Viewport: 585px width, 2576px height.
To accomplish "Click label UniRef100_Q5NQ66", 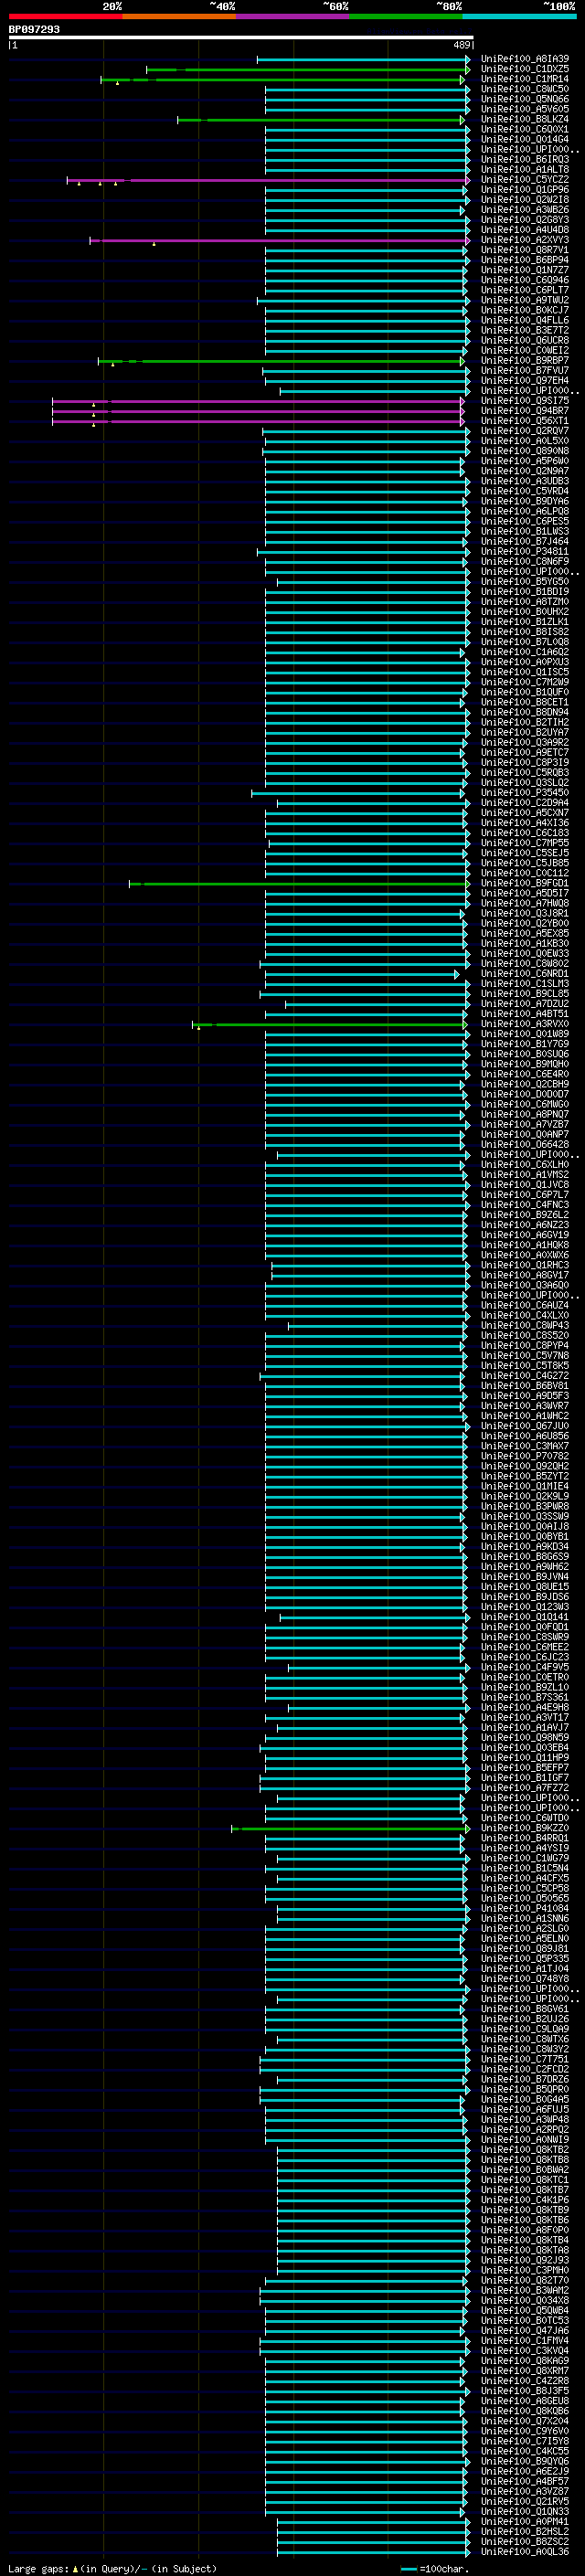I will pyautogui.click(x=524, y=99).
